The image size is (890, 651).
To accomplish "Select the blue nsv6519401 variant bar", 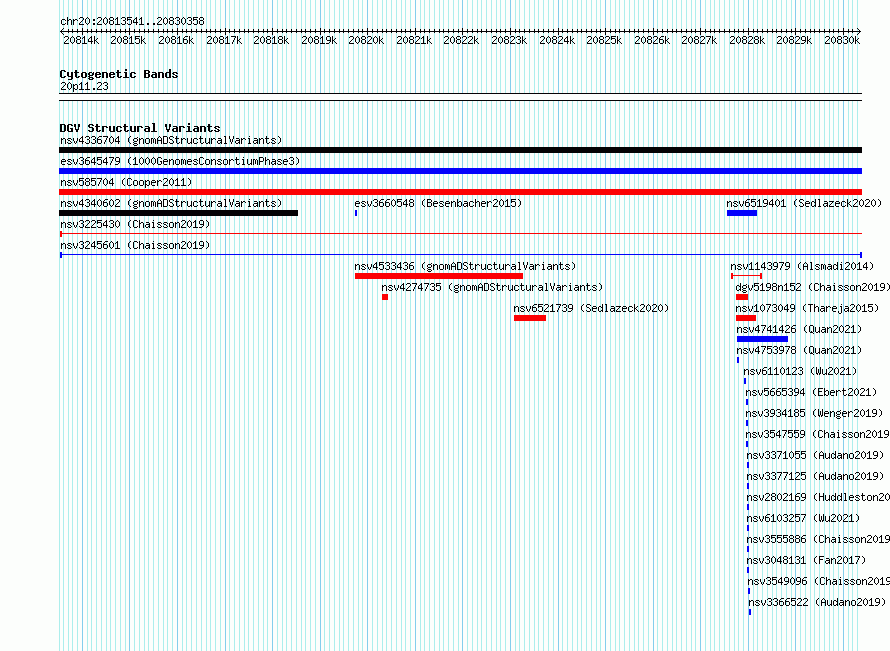I will point(742,213).
